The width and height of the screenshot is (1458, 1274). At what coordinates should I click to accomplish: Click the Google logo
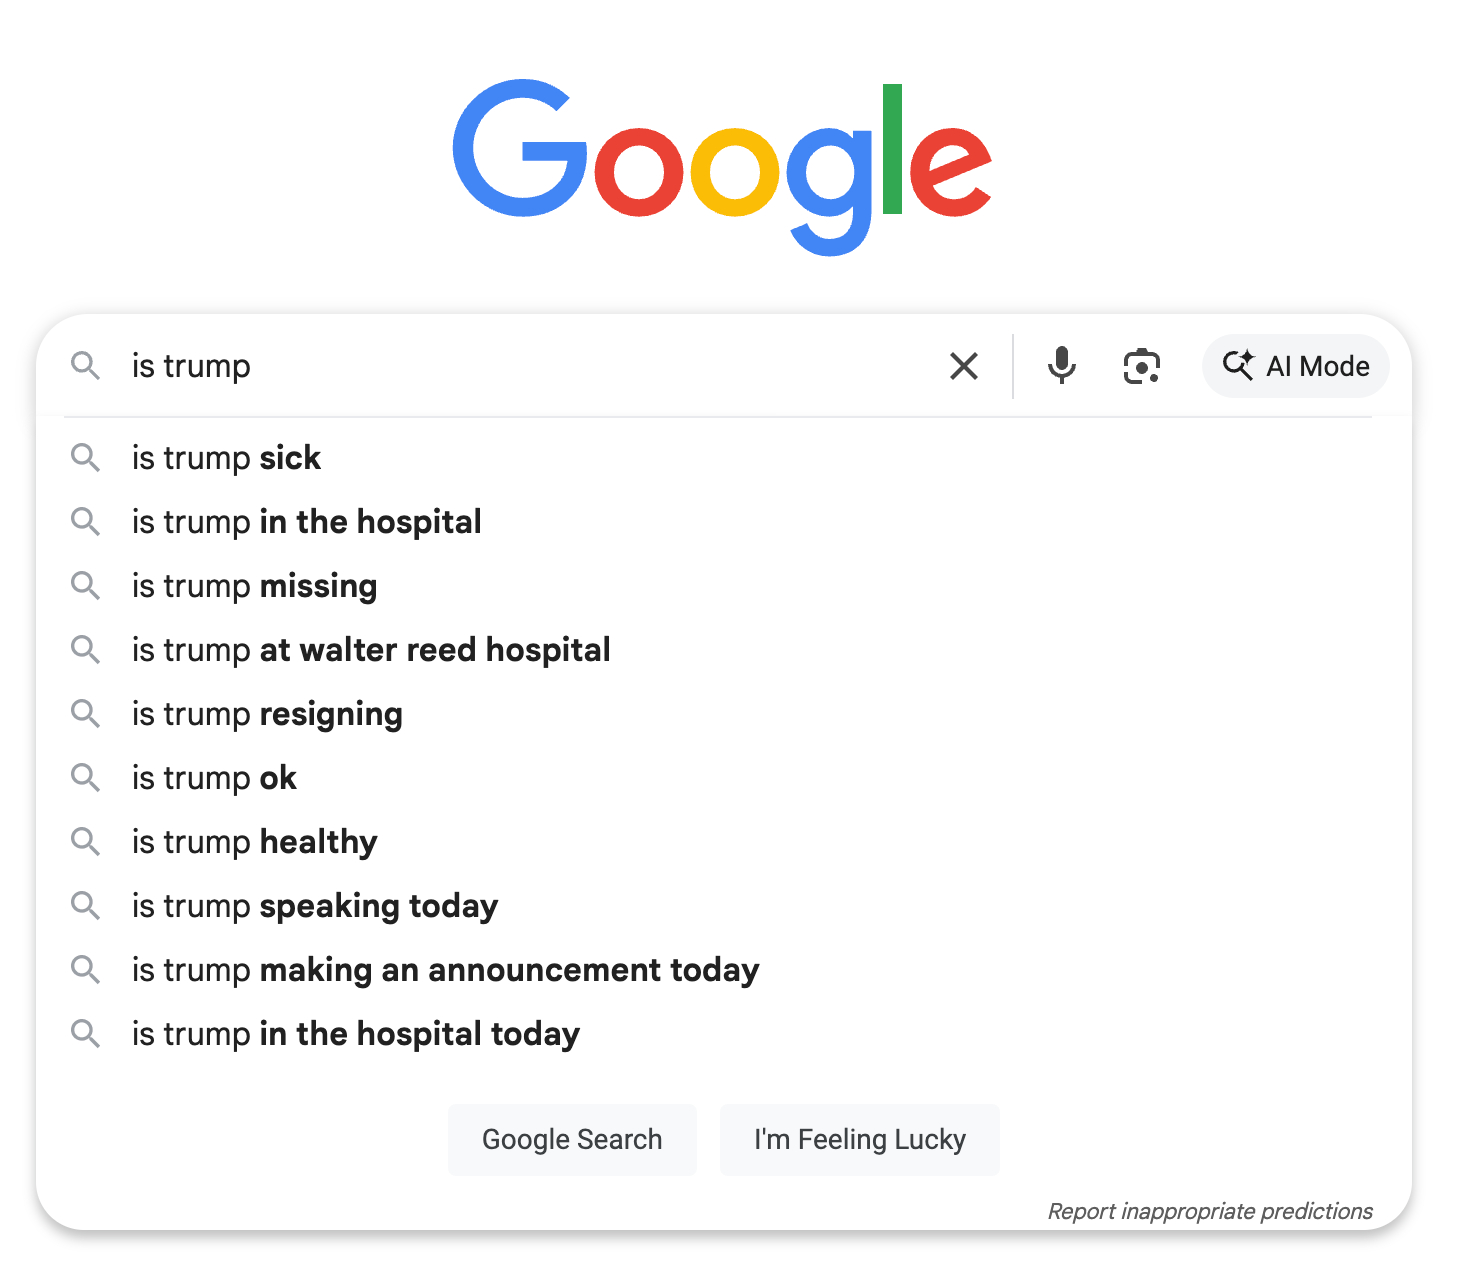coord(722,165)
